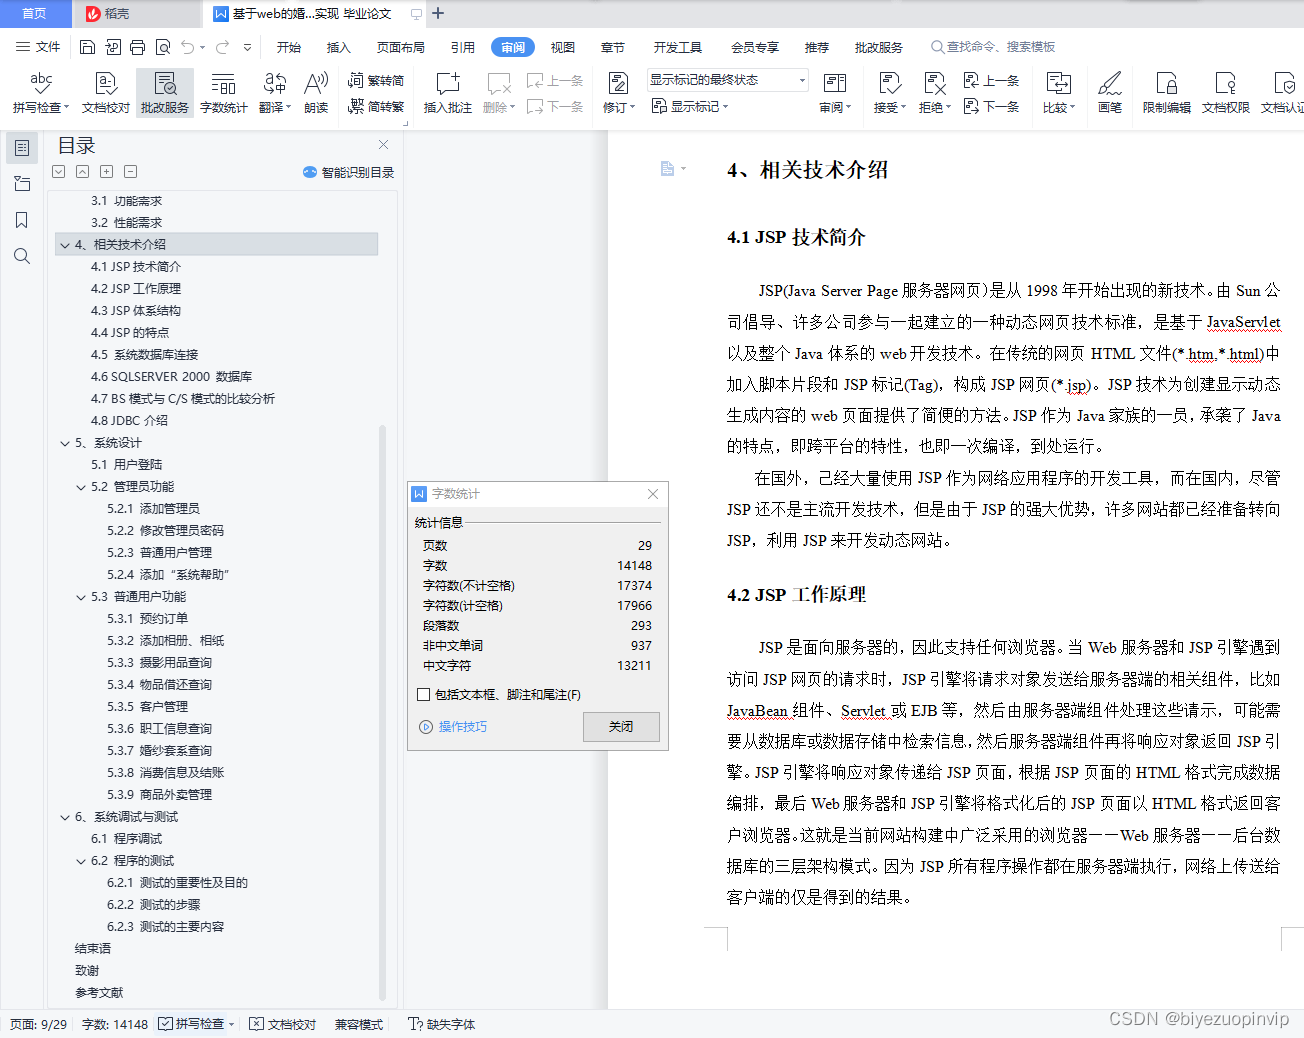Open 批改服务 in the ribbon
The image size is (1304, 1038).
point(165,92)
